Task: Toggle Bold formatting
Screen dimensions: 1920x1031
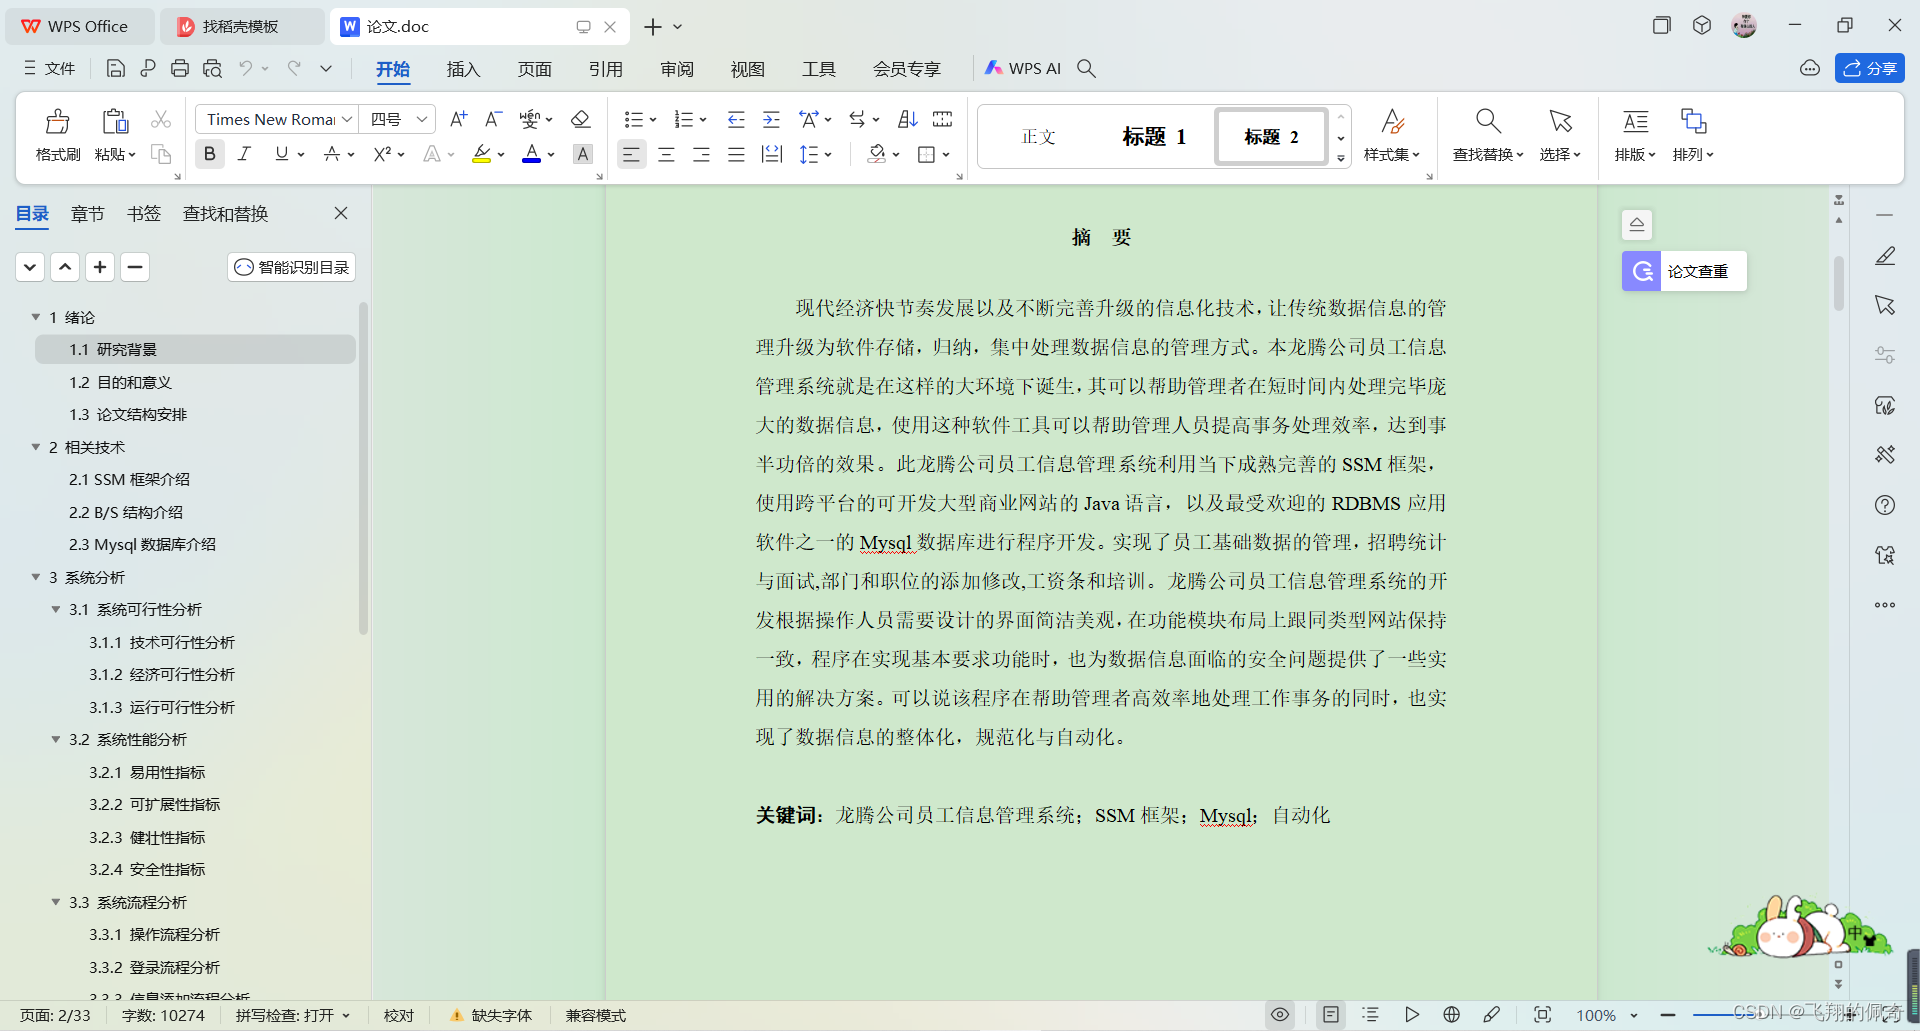Action: click(209, 154)
